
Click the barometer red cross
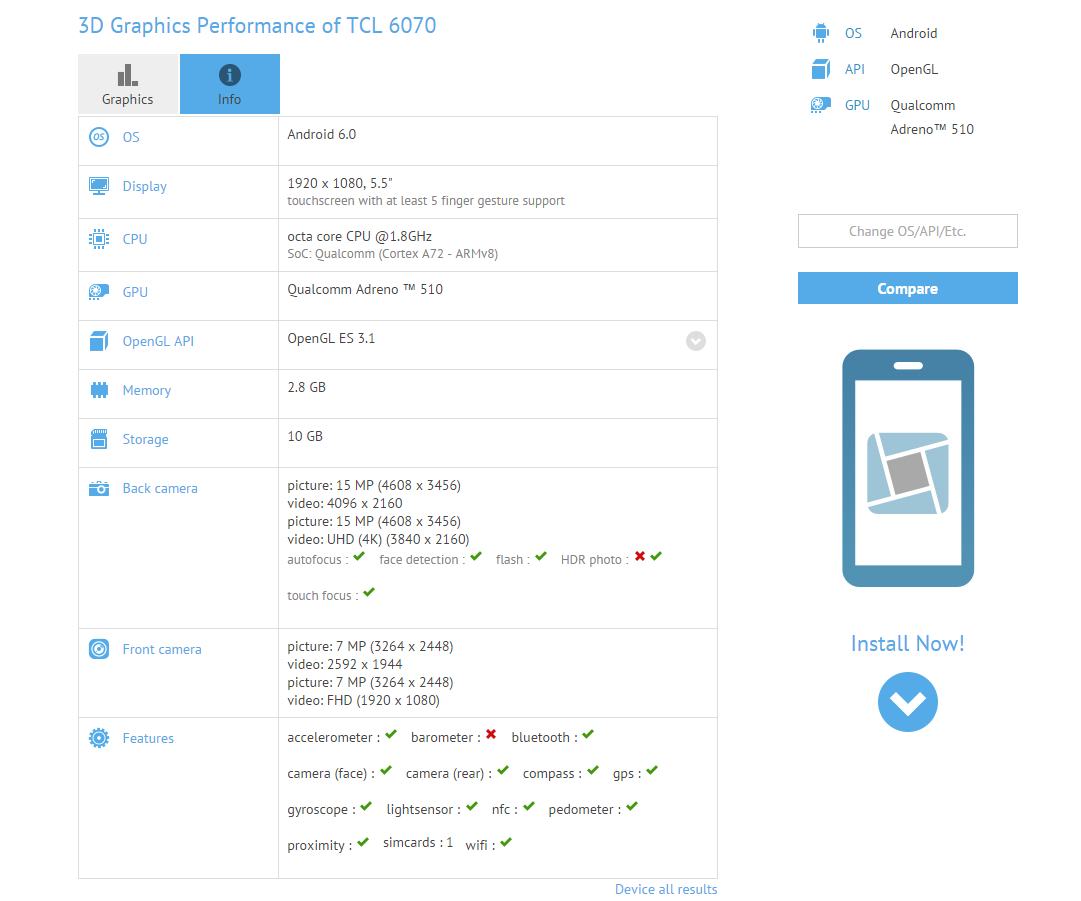(491, 734)
